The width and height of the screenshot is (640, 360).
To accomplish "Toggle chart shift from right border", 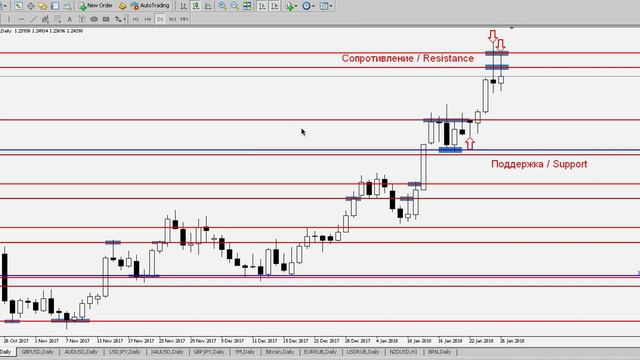I will pyautogui.click(x=274, y=6).
